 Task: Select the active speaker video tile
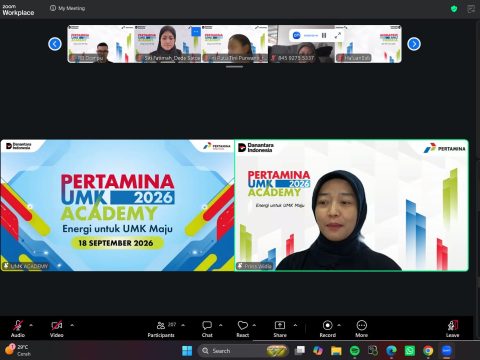point(352,205)
